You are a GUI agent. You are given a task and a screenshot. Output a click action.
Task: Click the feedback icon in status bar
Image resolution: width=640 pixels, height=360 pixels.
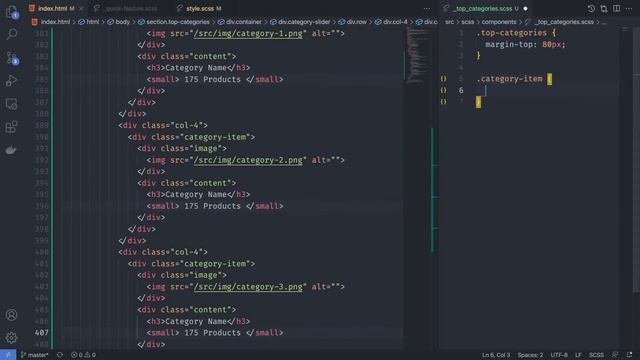[x=615, y=355]
